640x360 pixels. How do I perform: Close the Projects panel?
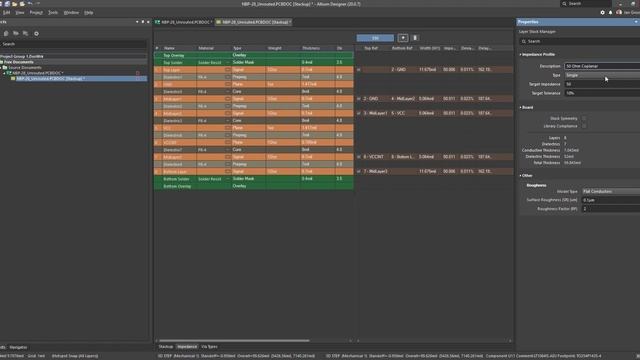tap(148, 22)
